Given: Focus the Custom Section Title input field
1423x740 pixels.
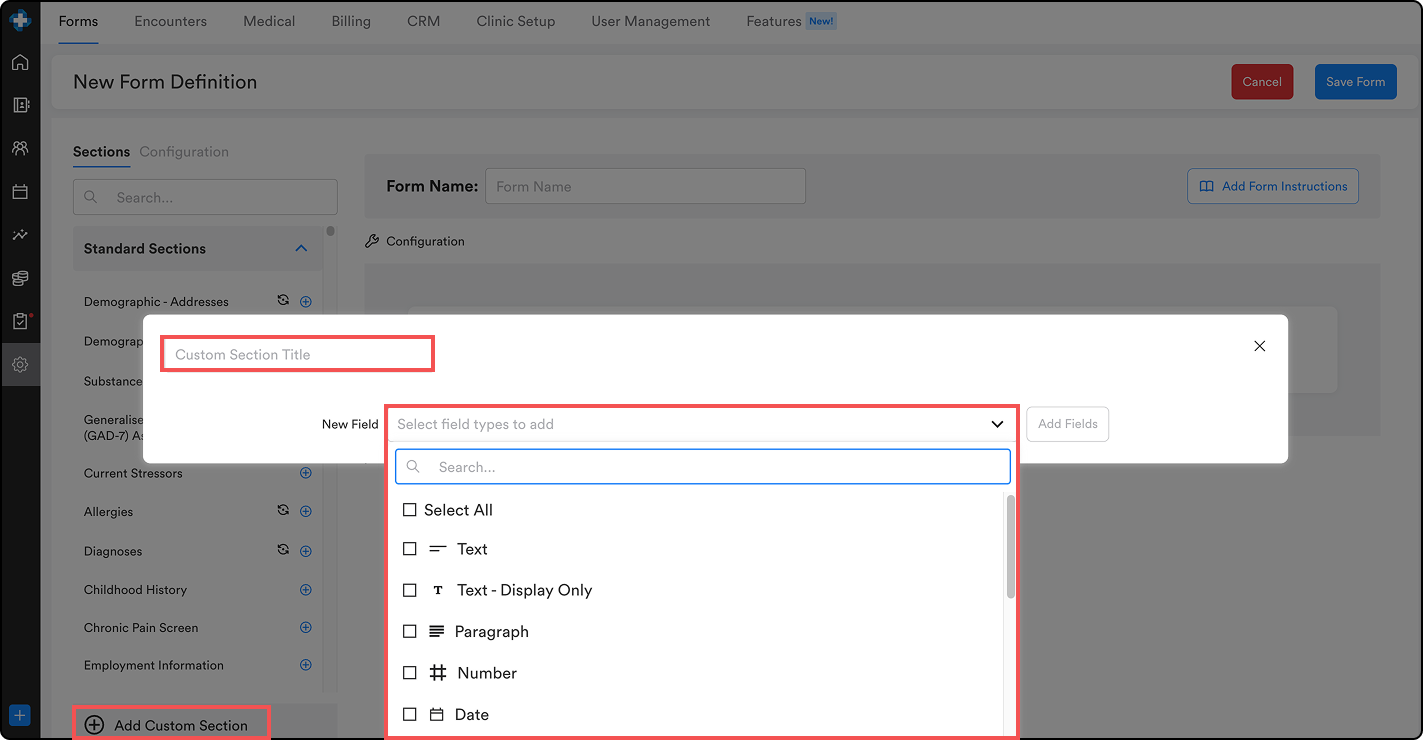Looking at the screenshot, I should click(x=297, y=355).
